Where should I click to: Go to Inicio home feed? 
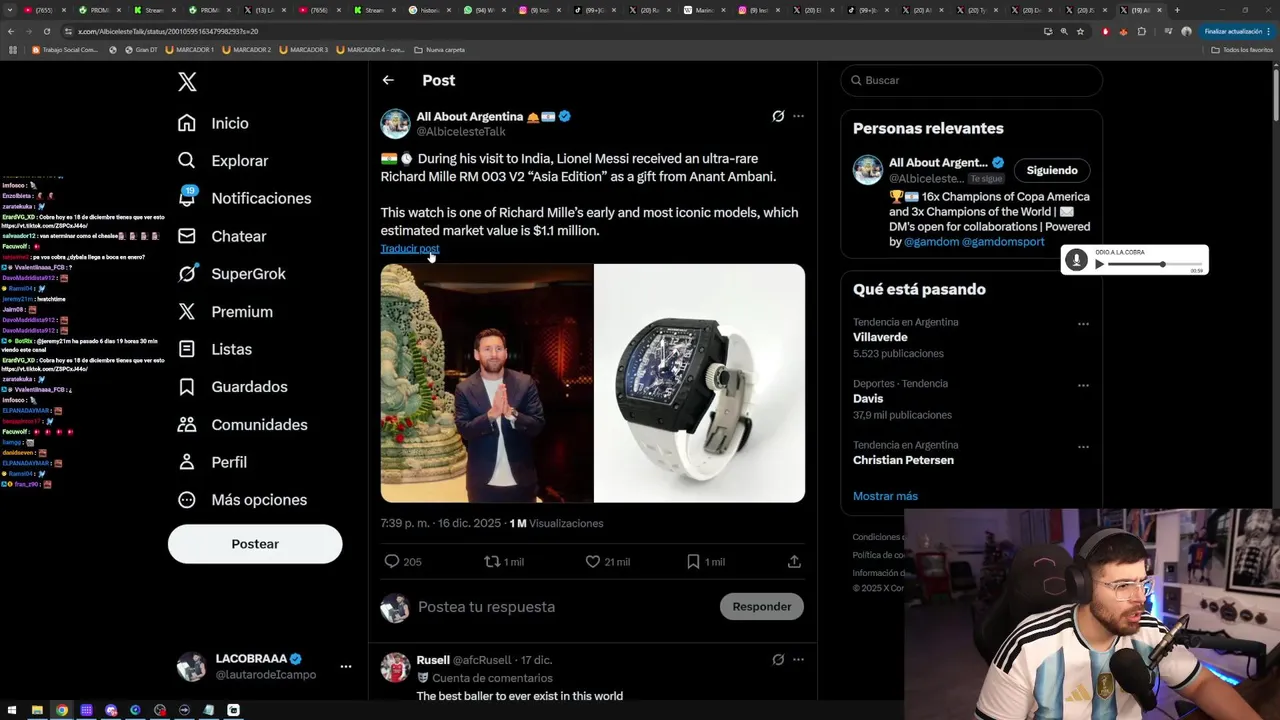tap(213, 123)
